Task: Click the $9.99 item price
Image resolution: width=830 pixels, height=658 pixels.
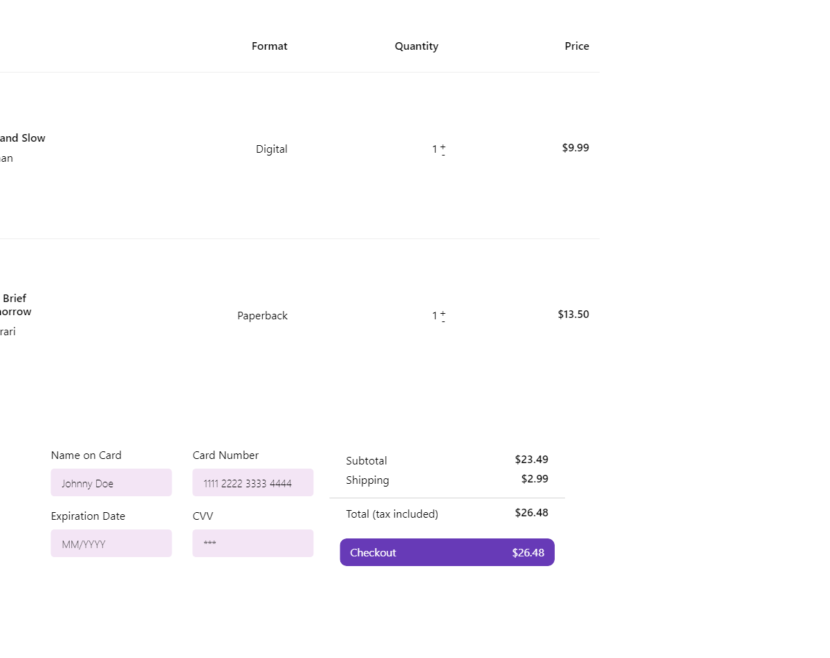Action: point(575,148)
